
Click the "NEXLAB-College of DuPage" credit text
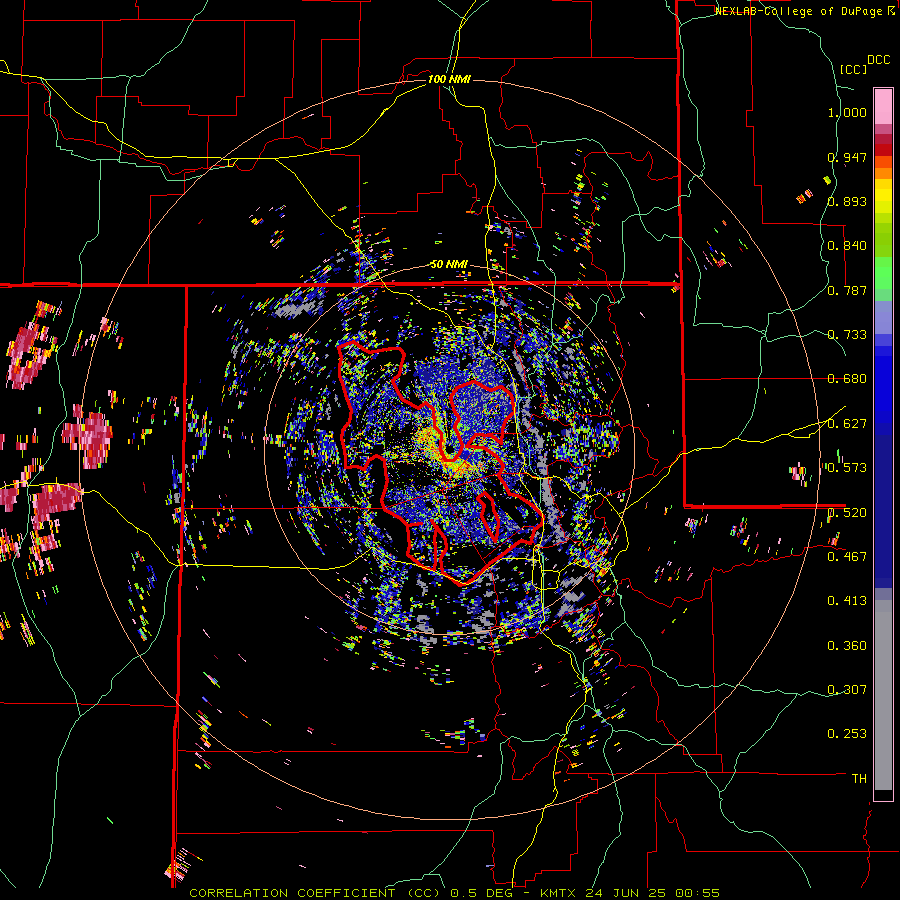tap(800, 11)
